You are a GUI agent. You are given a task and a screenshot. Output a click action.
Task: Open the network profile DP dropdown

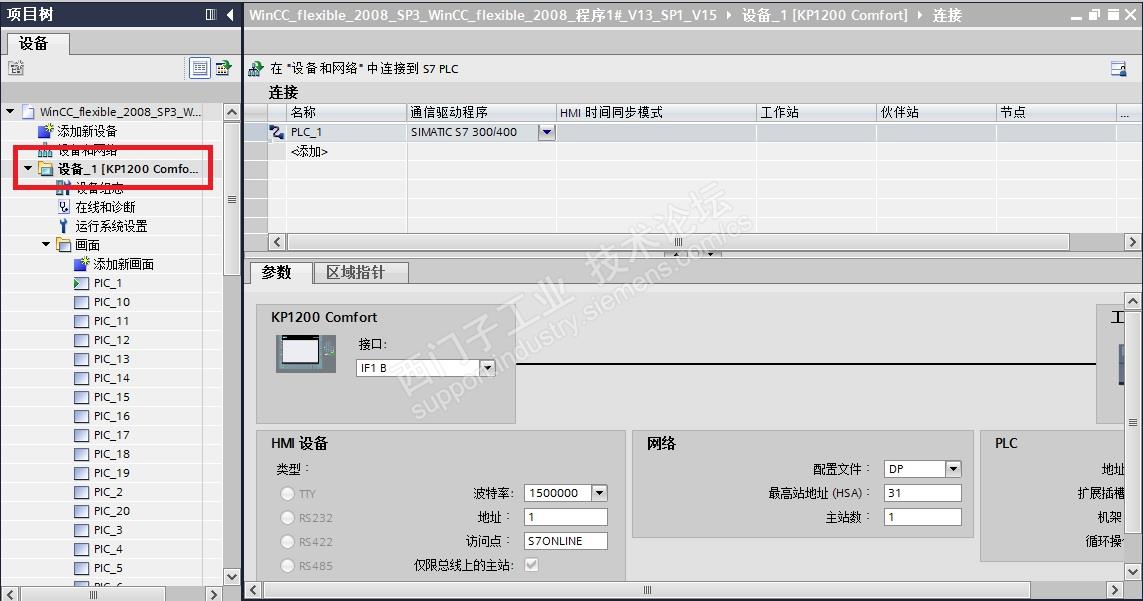[x=953, y=469]
